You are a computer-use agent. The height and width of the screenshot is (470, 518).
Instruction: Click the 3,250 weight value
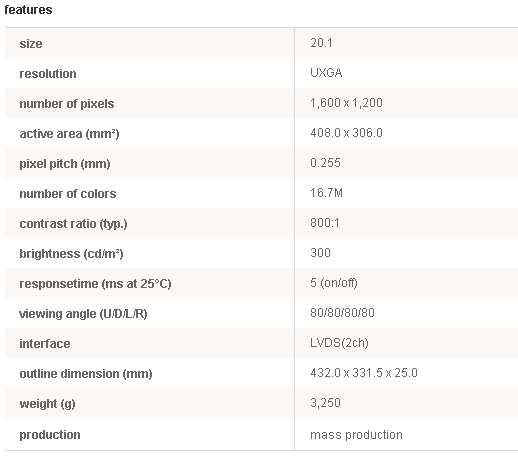tap(325, 403)
